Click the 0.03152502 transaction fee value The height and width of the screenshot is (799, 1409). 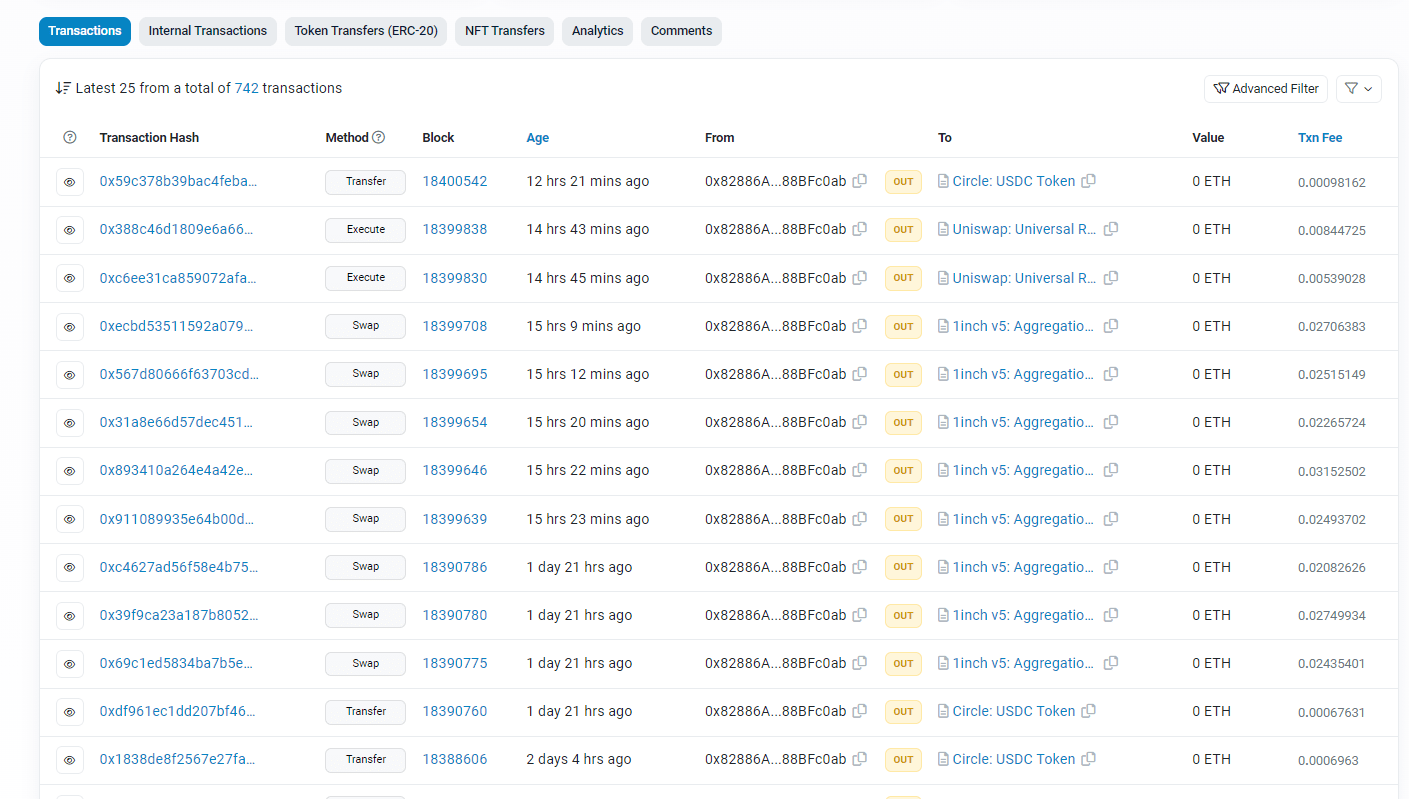pyautogui.click(x=1332, y=471)
